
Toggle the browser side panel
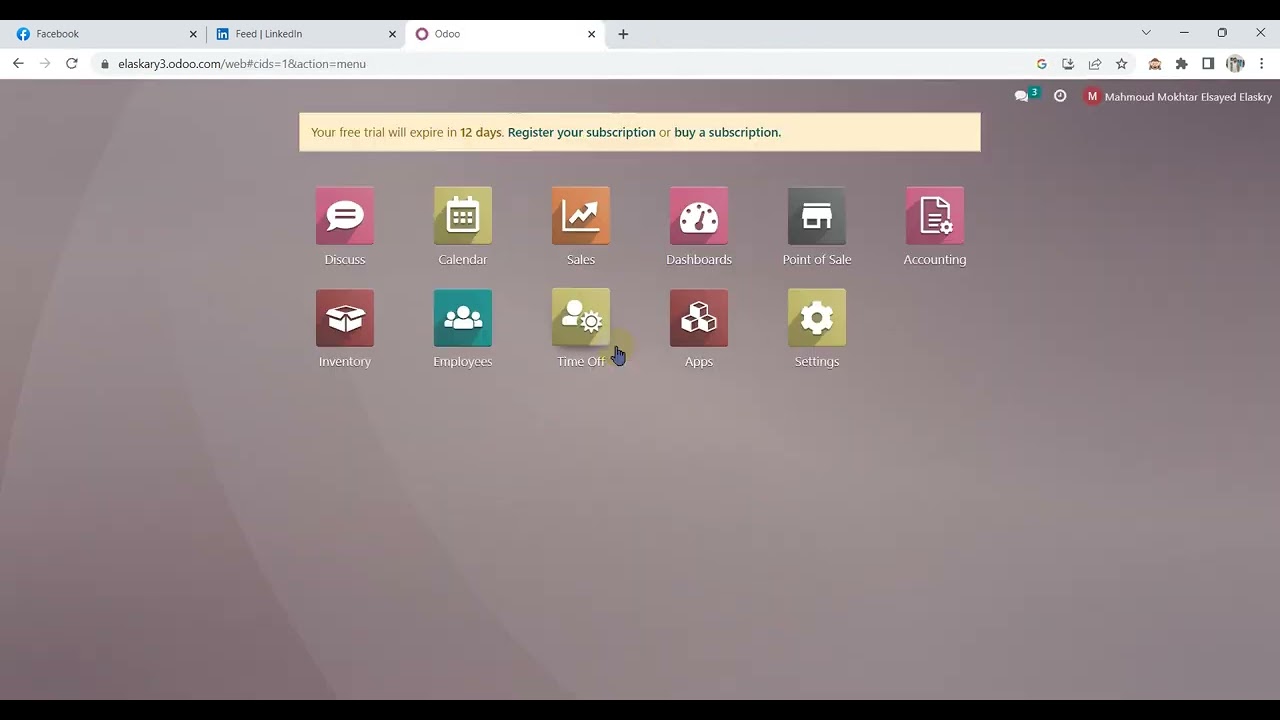pos(1208,64)
